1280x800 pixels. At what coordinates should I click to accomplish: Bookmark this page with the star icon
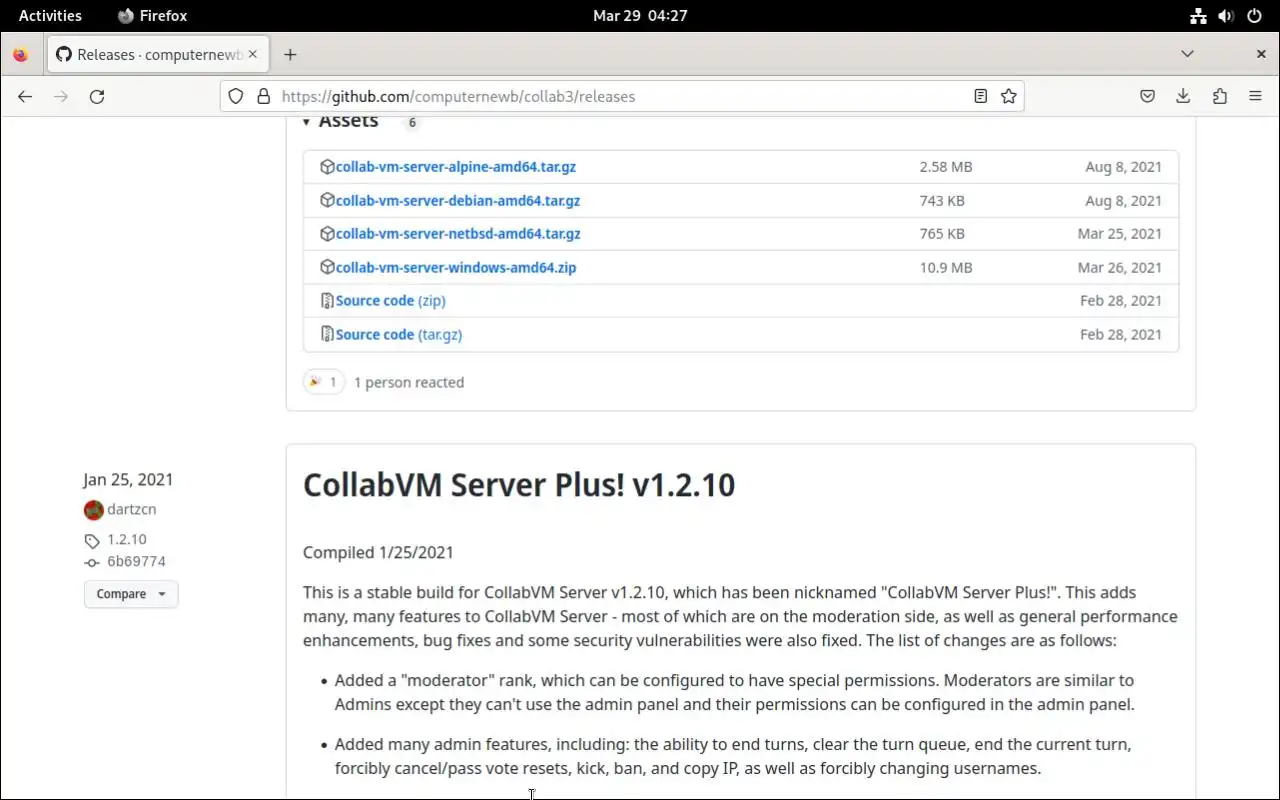1009,96
